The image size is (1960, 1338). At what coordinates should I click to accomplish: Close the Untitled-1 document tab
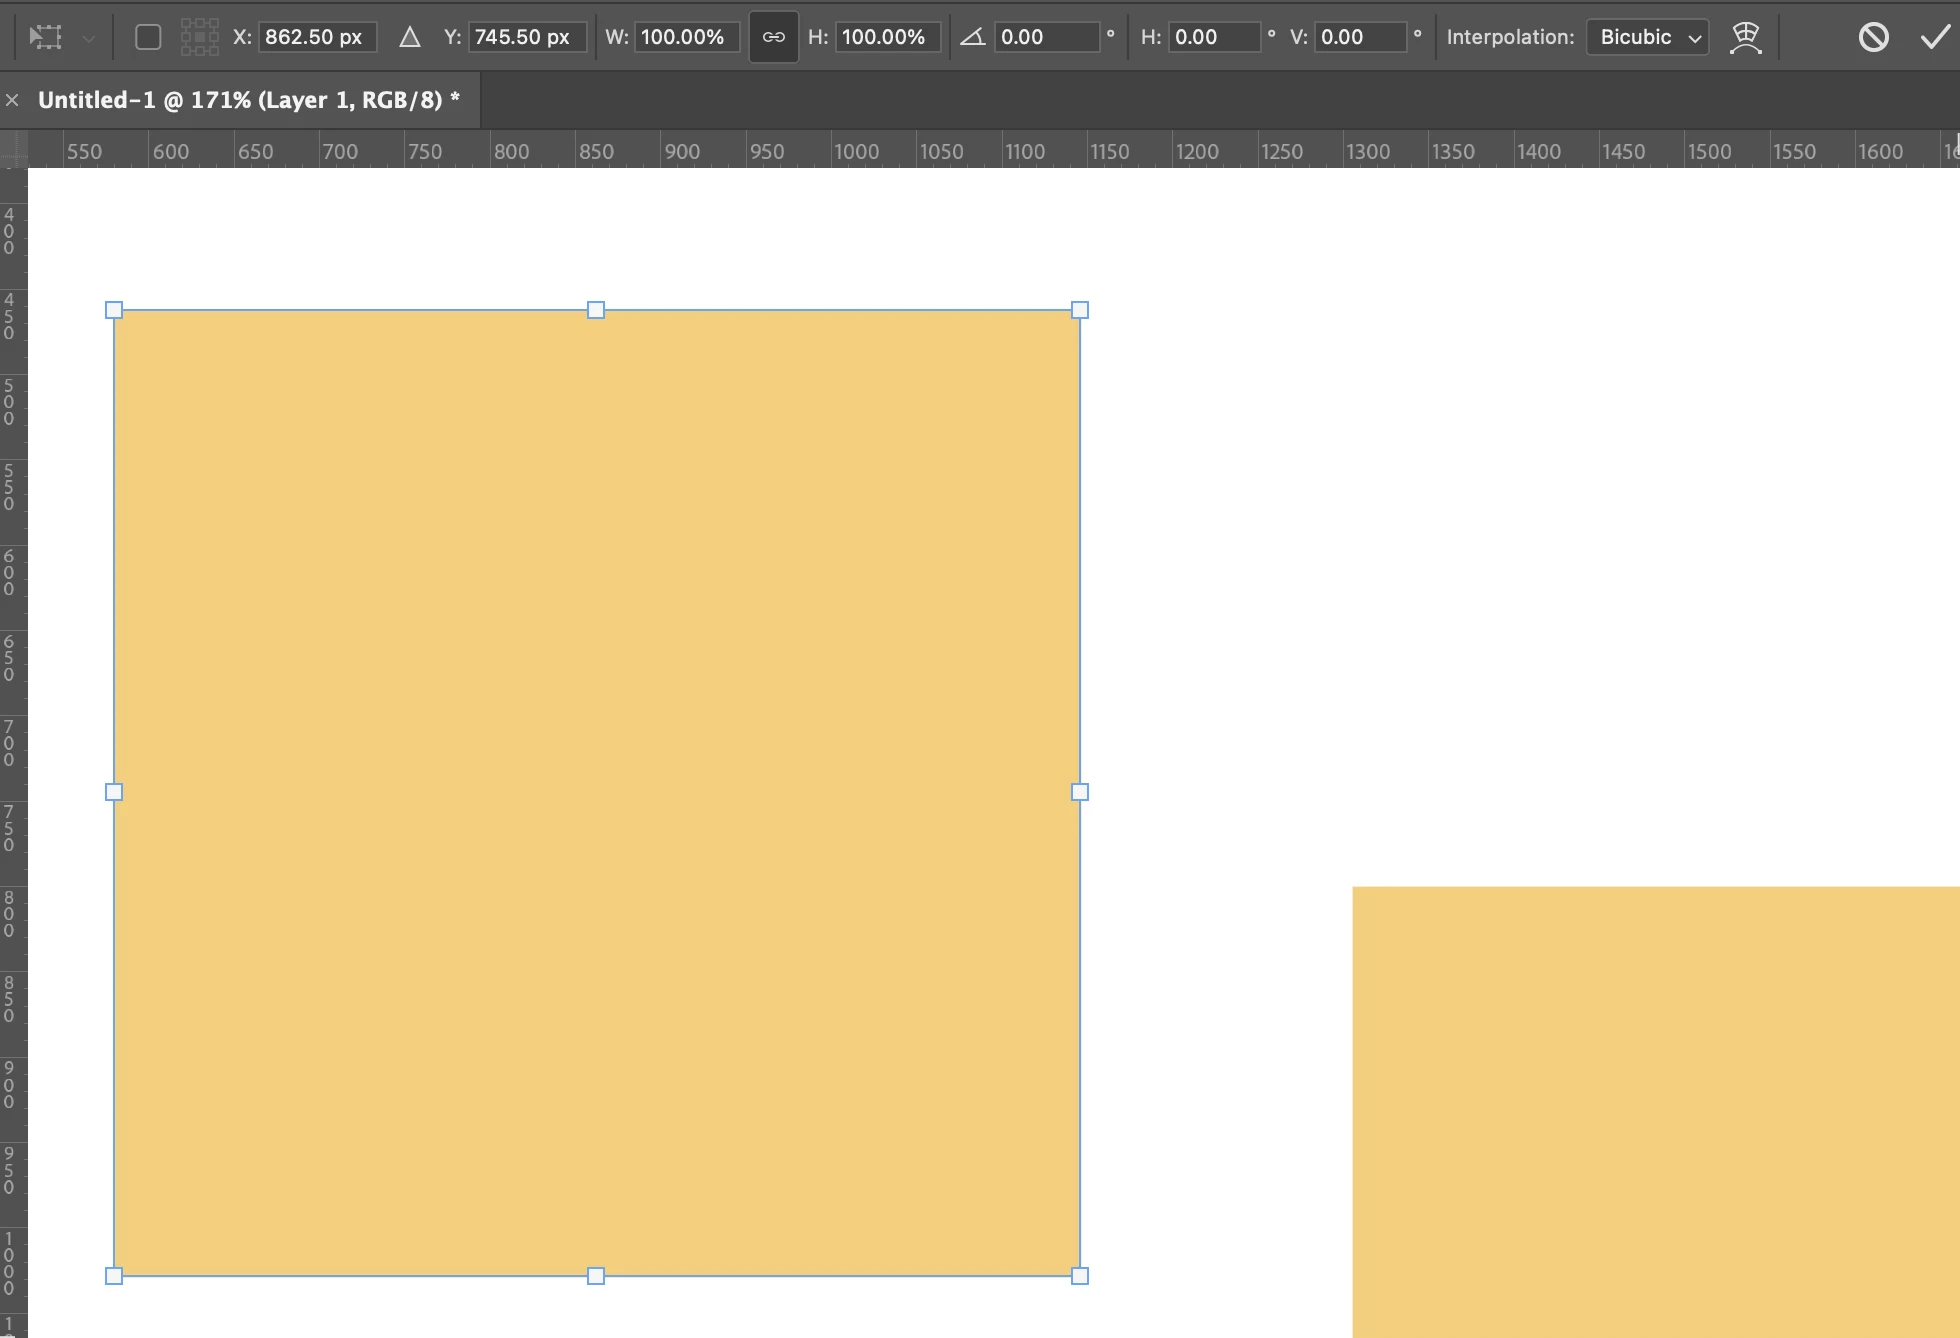click(x=12, y=100)
